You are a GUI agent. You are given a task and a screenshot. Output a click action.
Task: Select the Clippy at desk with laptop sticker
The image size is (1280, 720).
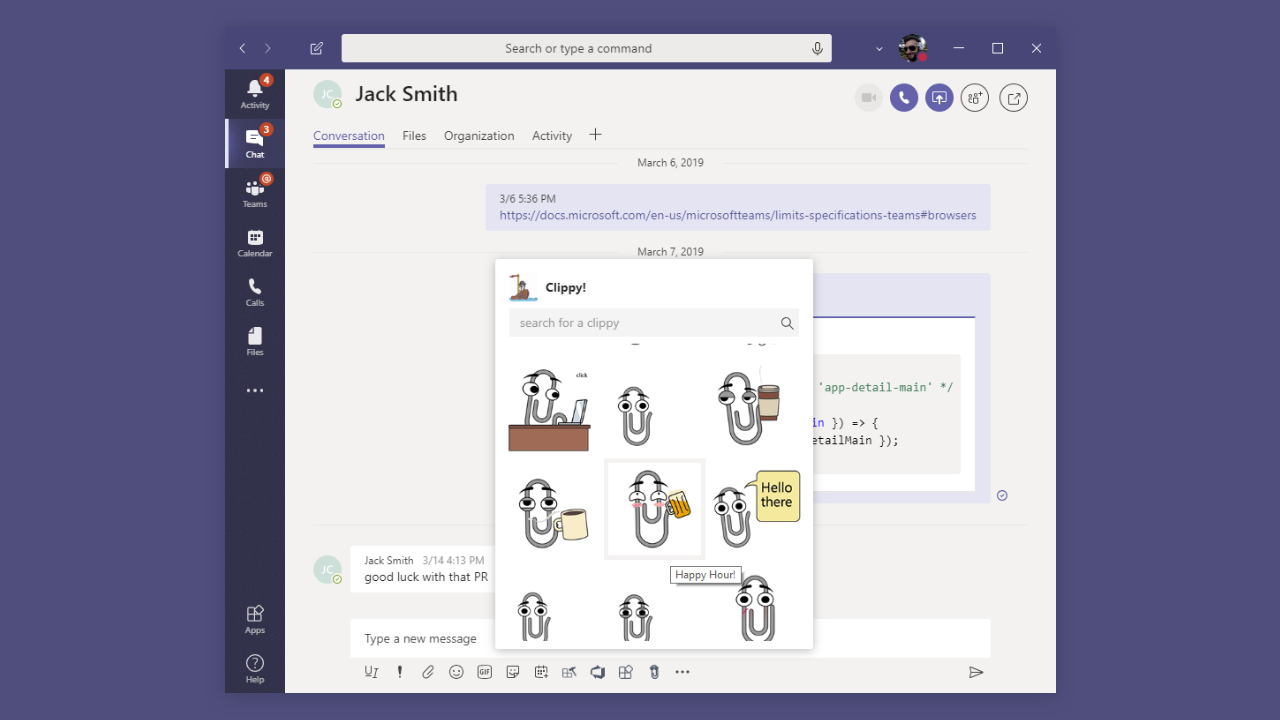pyautogui.click(x=549, y=410)
